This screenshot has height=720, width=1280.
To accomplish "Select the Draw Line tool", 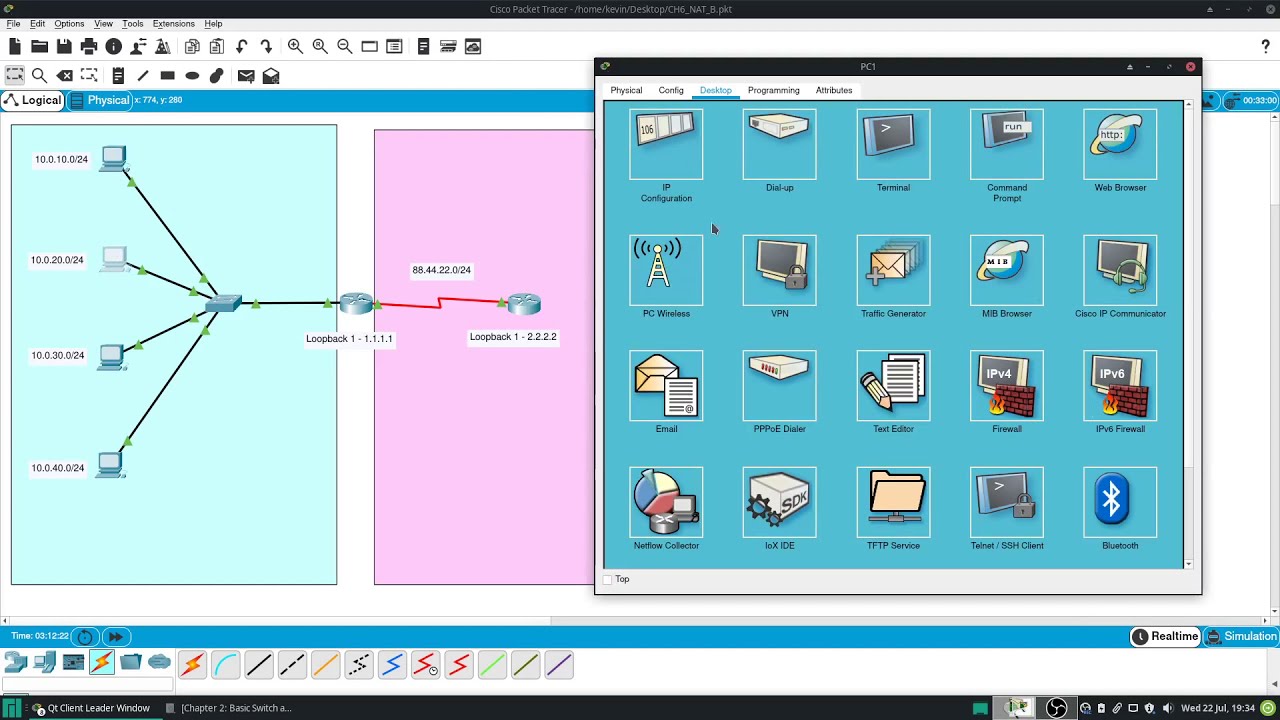I will 142,75.
